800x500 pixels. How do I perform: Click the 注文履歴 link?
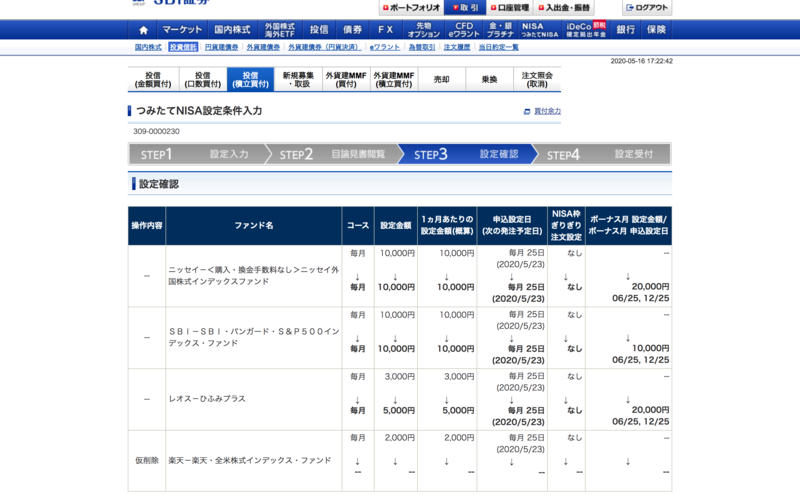457,47
